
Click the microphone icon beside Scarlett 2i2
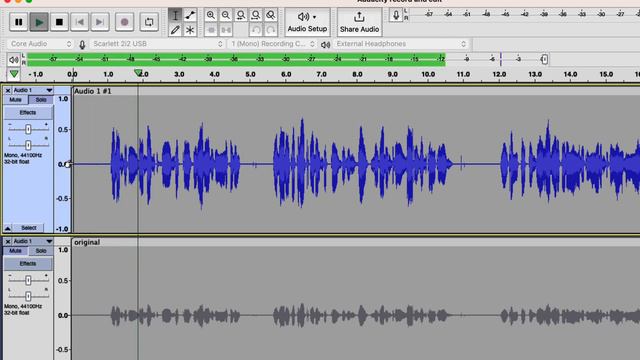[82, 44]
